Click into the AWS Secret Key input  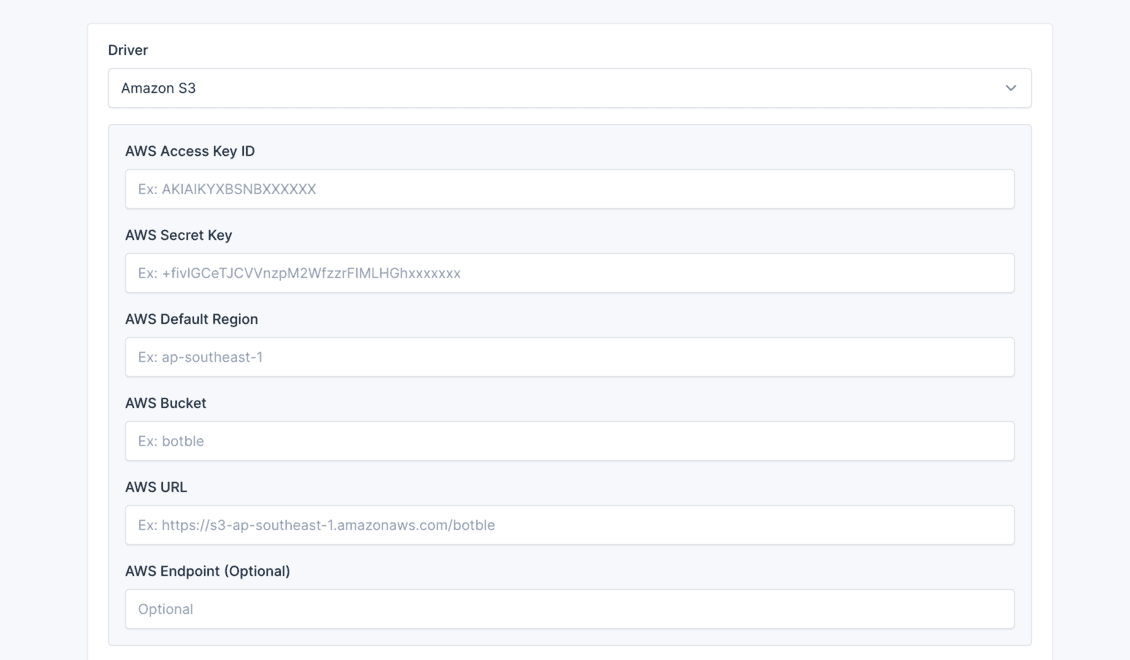[x=569, y=273]
